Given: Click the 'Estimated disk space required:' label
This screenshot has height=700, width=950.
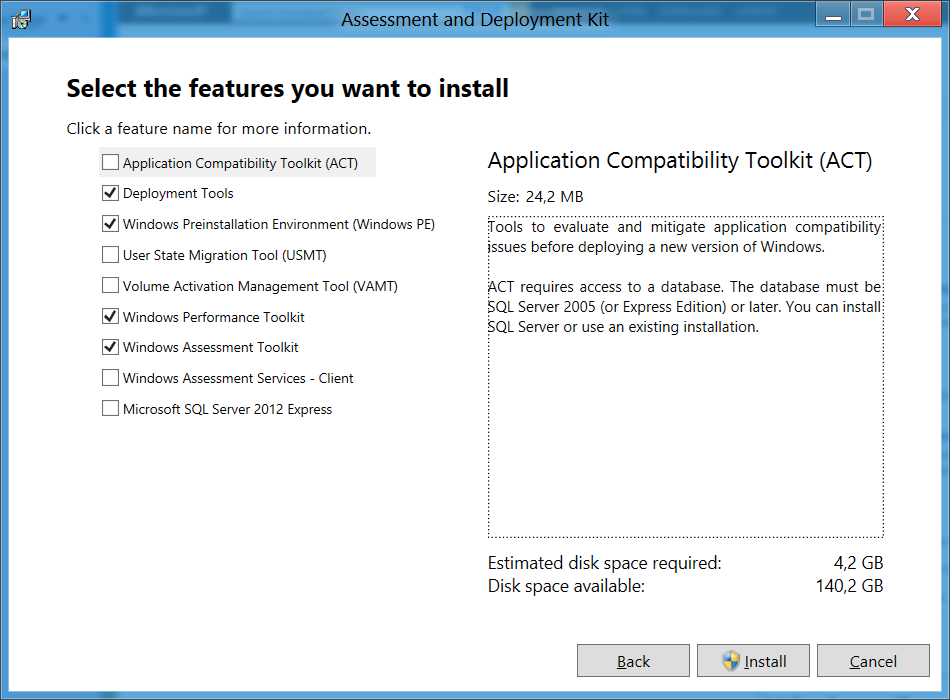Looking at the screenshot, I should tap(605, 563).
